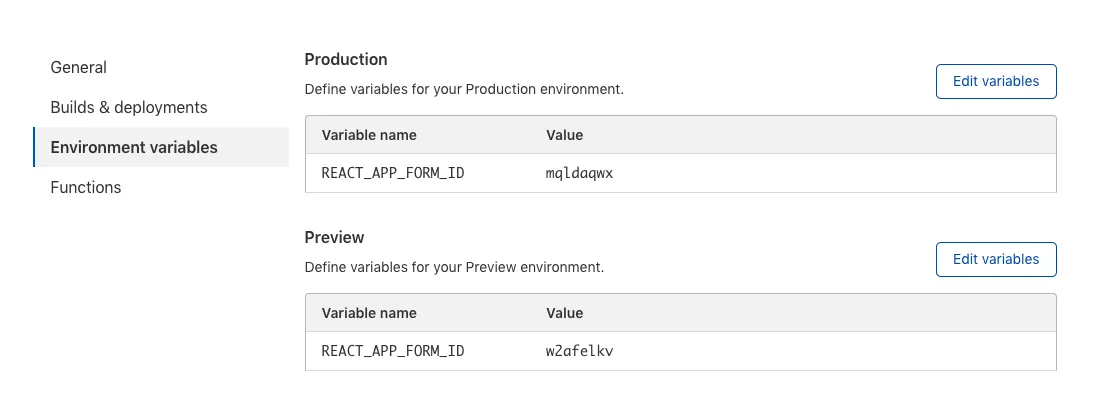This screenshot has height=420, width=1100.
Task: Click the Production section heading
Action: (345, 59)
